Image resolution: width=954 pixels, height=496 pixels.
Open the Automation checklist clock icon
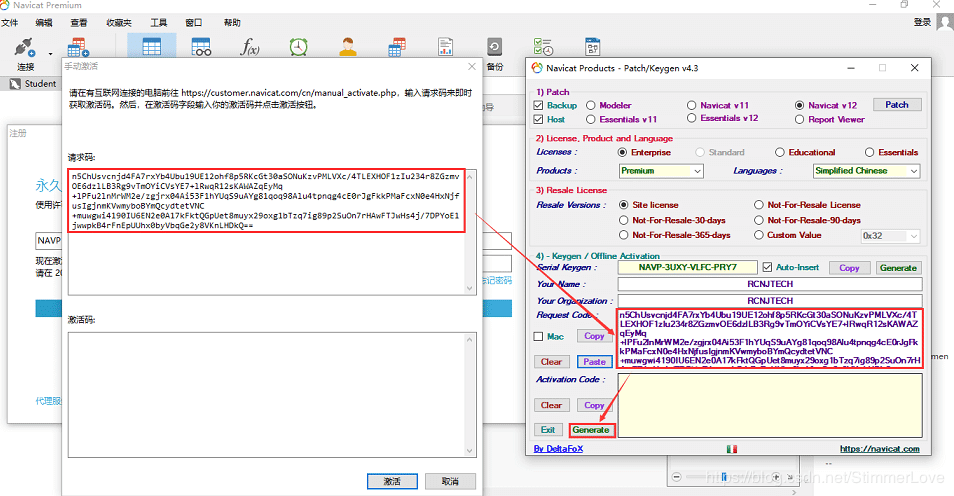(543, 47)
